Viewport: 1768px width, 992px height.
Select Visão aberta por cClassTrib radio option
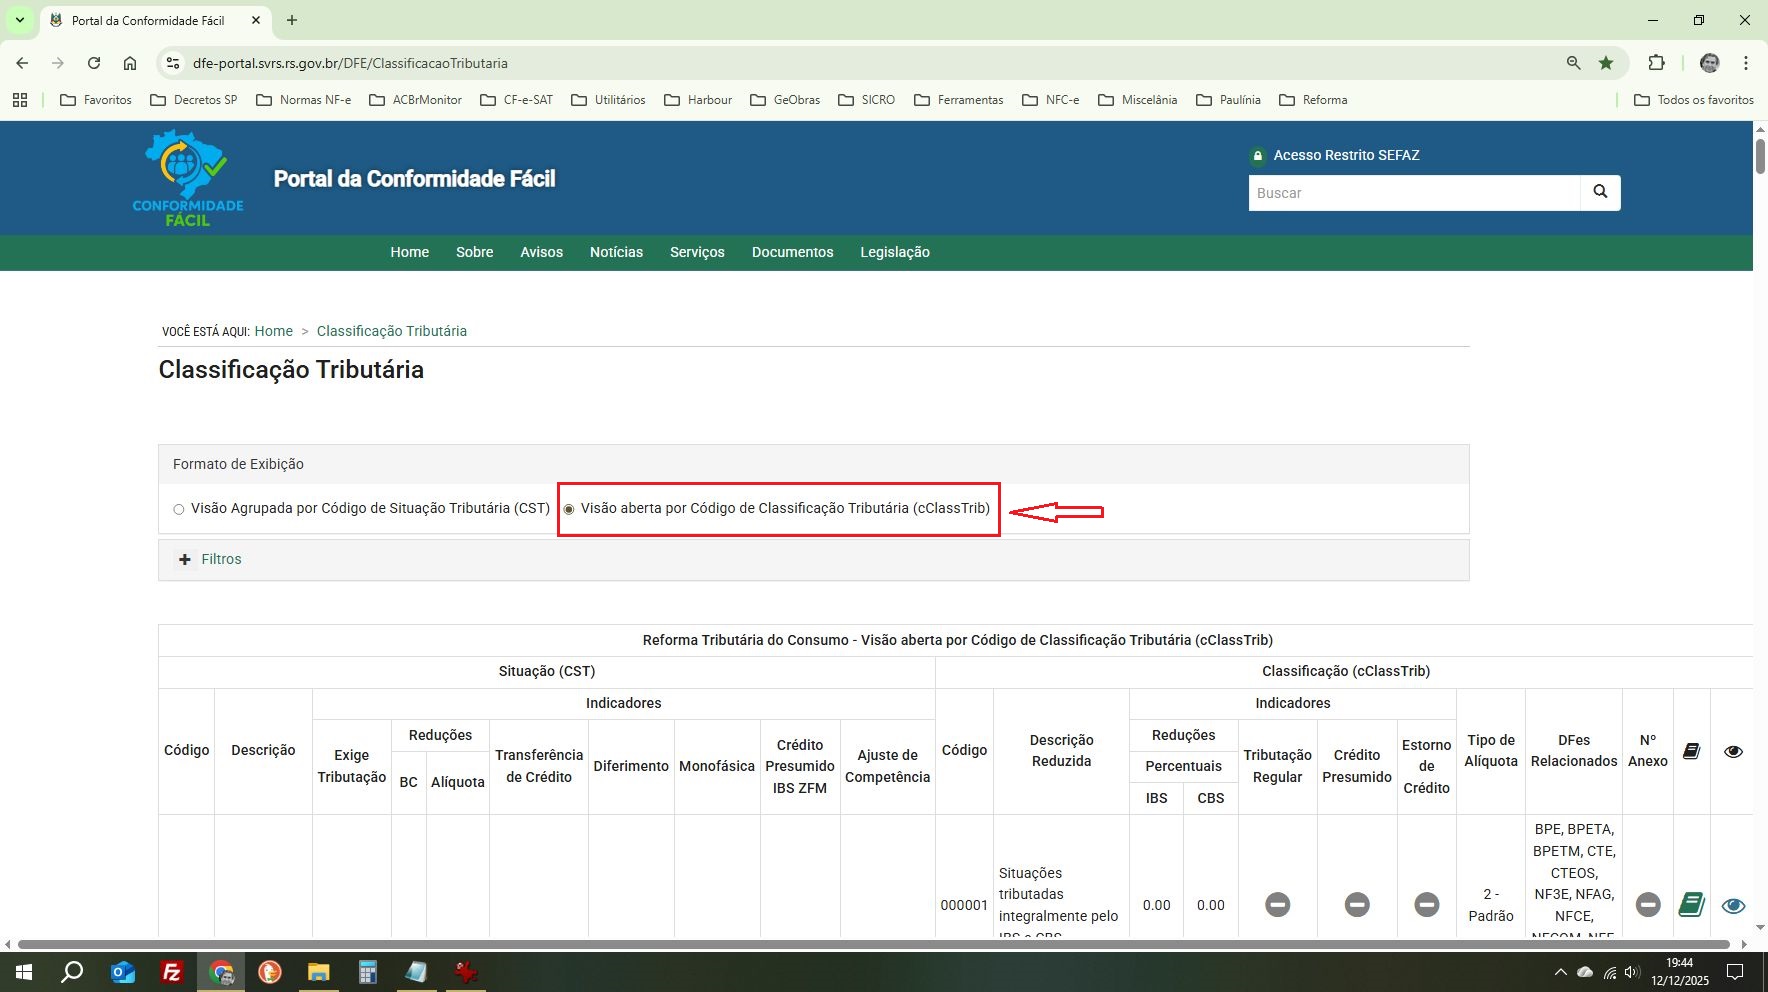coord(569,509)
